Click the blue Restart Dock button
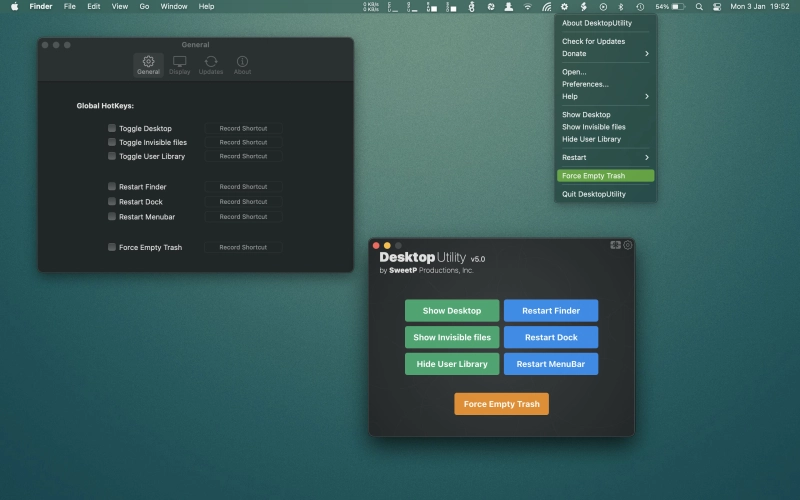Viewport: 800px width, 500px height. [x=551, y=337]
